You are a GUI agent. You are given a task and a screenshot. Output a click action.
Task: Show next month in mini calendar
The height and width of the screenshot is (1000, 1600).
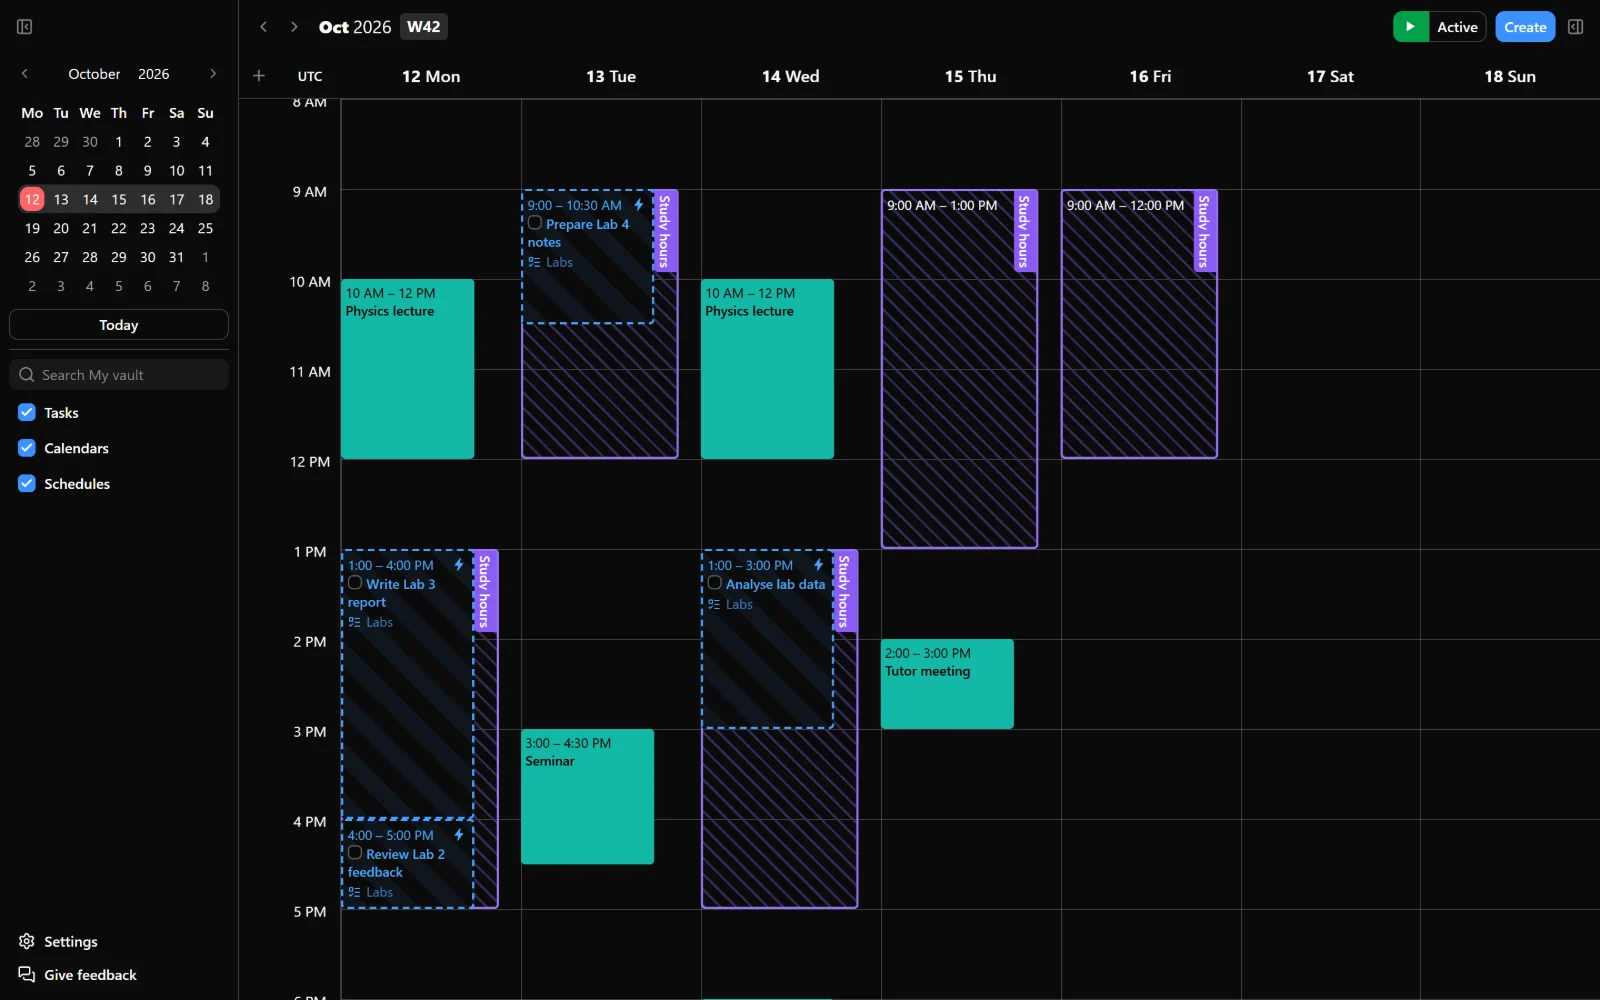click(x=213, y=74)
